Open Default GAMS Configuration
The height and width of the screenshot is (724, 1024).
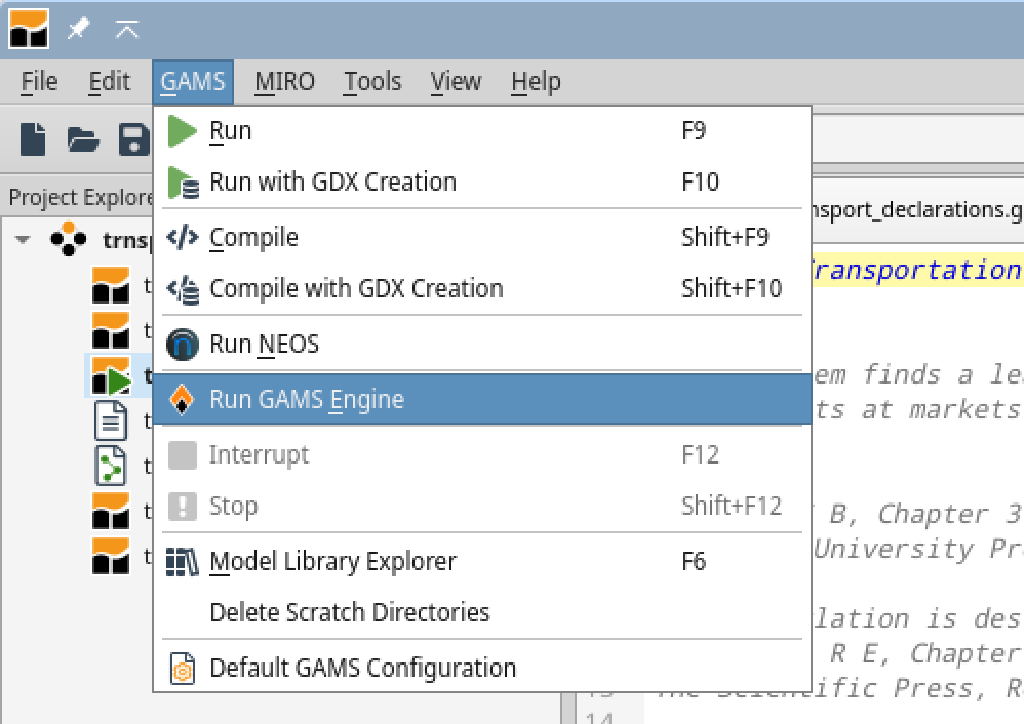pyautogui.click(x=483, y=668)
